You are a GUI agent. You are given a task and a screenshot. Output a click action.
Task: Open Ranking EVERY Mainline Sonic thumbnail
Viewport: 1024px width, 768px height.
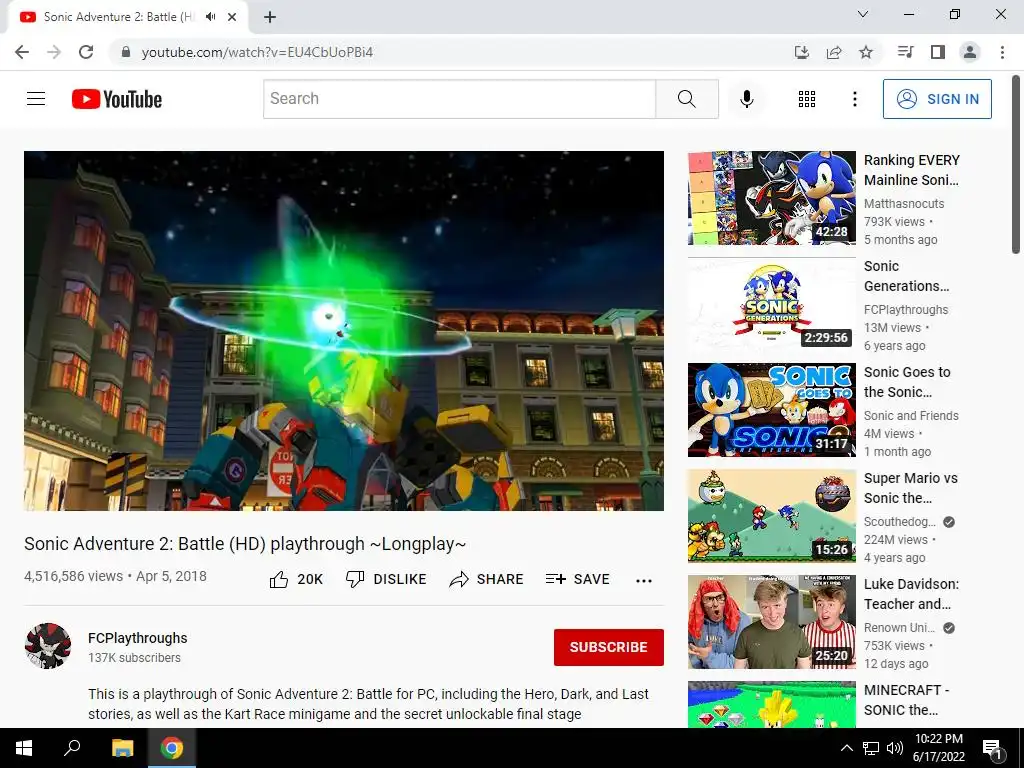click(771, 198)
